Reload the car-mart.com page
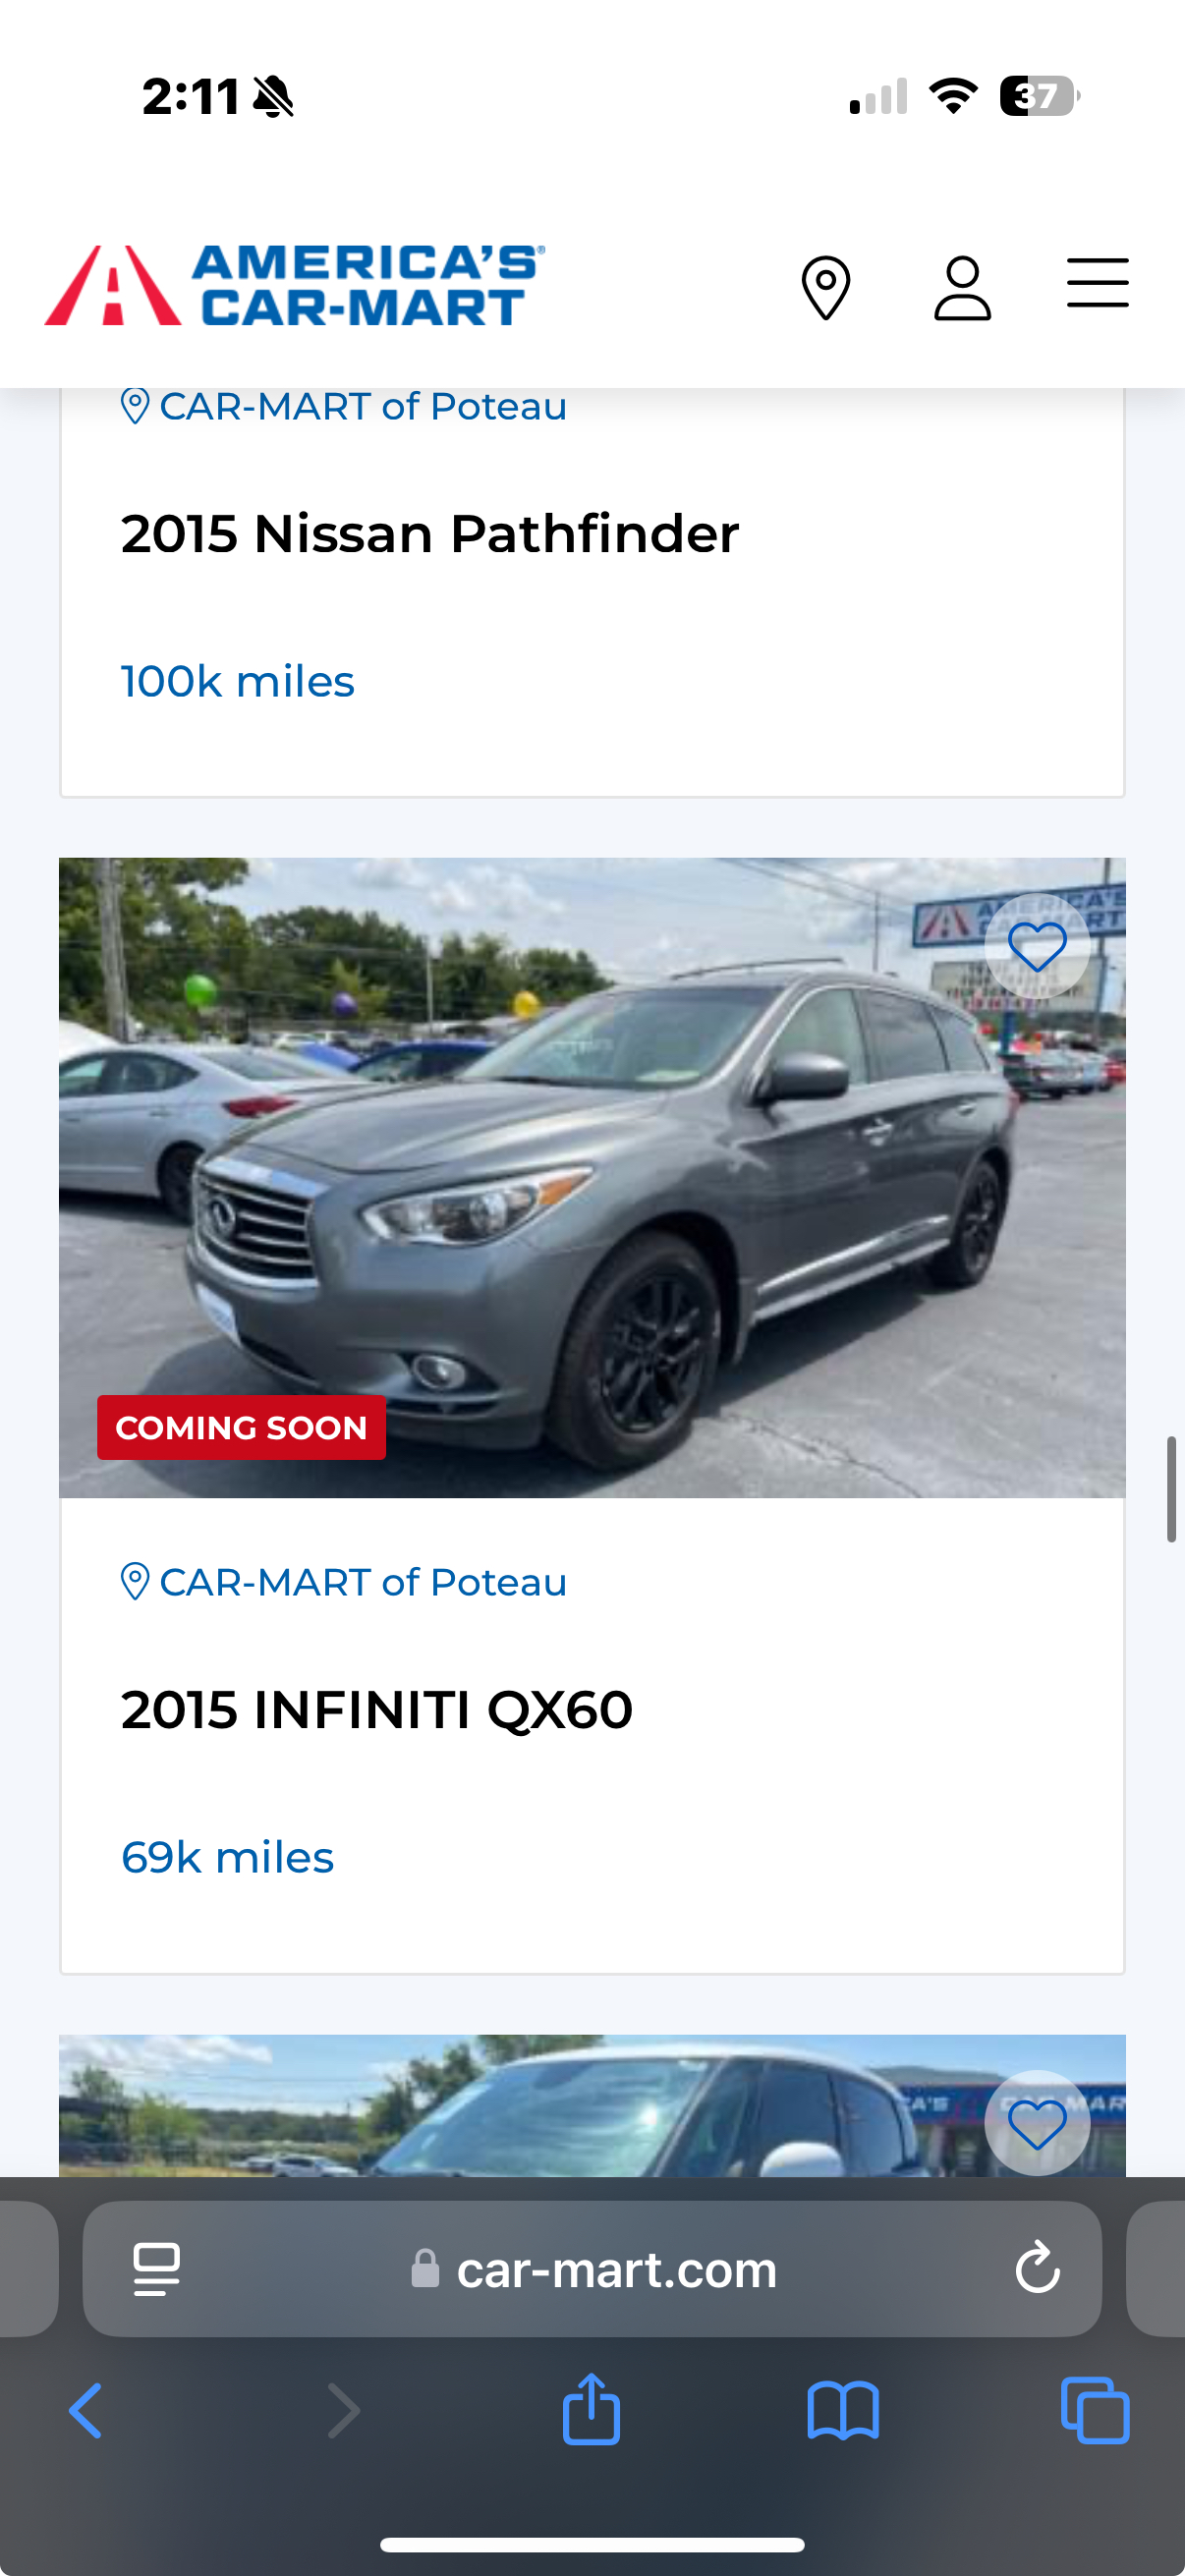Image resolution: width=1185 pixels, height=2576 pixels. tap(1037, 2267)
